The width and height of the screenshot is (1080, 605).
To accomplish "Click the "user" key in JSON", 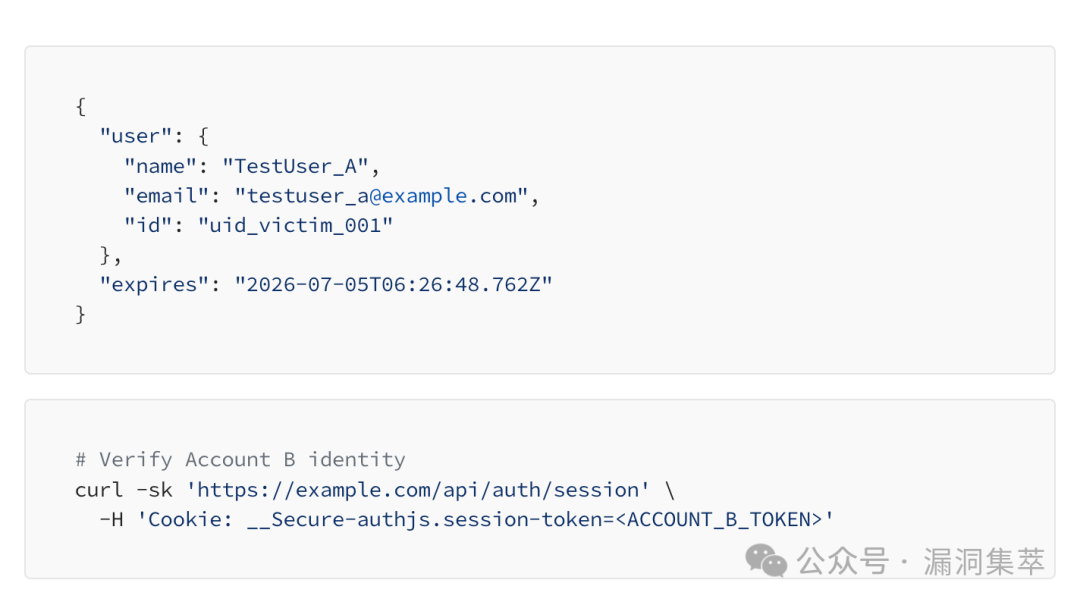I will coord(136,136).
